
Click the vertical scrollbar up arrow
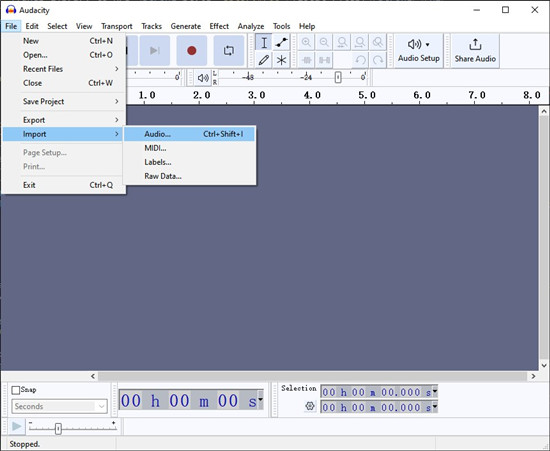[x=544, y=112]
